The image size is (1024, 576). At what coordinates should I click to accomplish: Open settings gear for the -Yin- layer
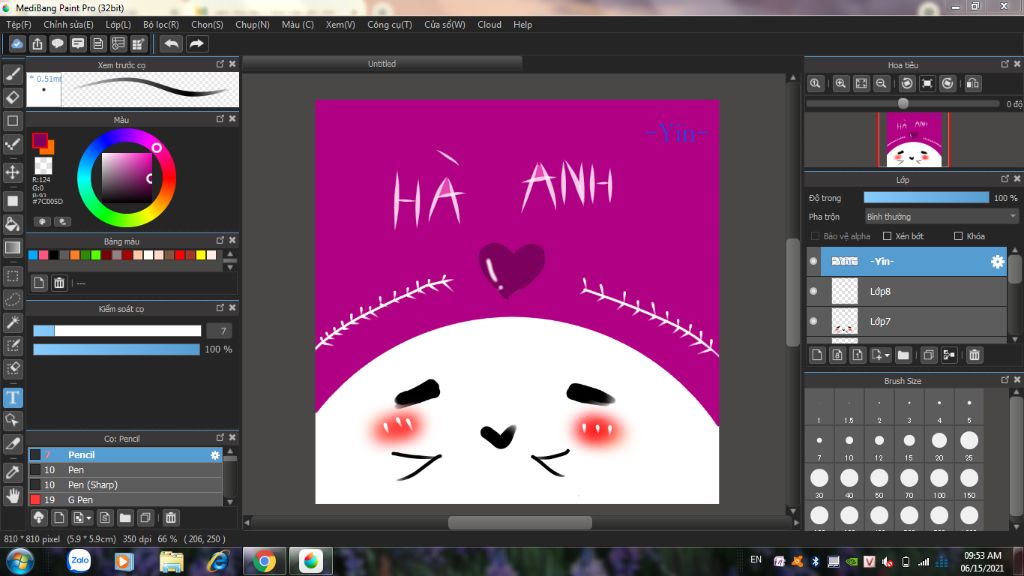(996, 262)
